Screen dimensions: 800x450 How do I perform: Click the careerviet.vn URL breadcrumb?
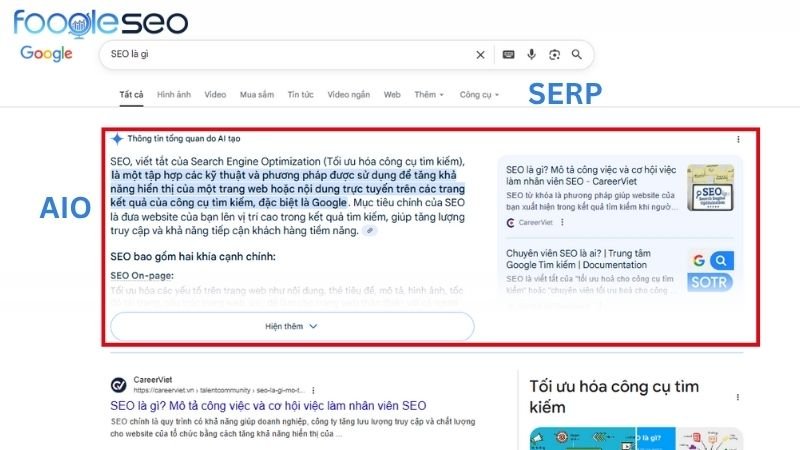218,390
